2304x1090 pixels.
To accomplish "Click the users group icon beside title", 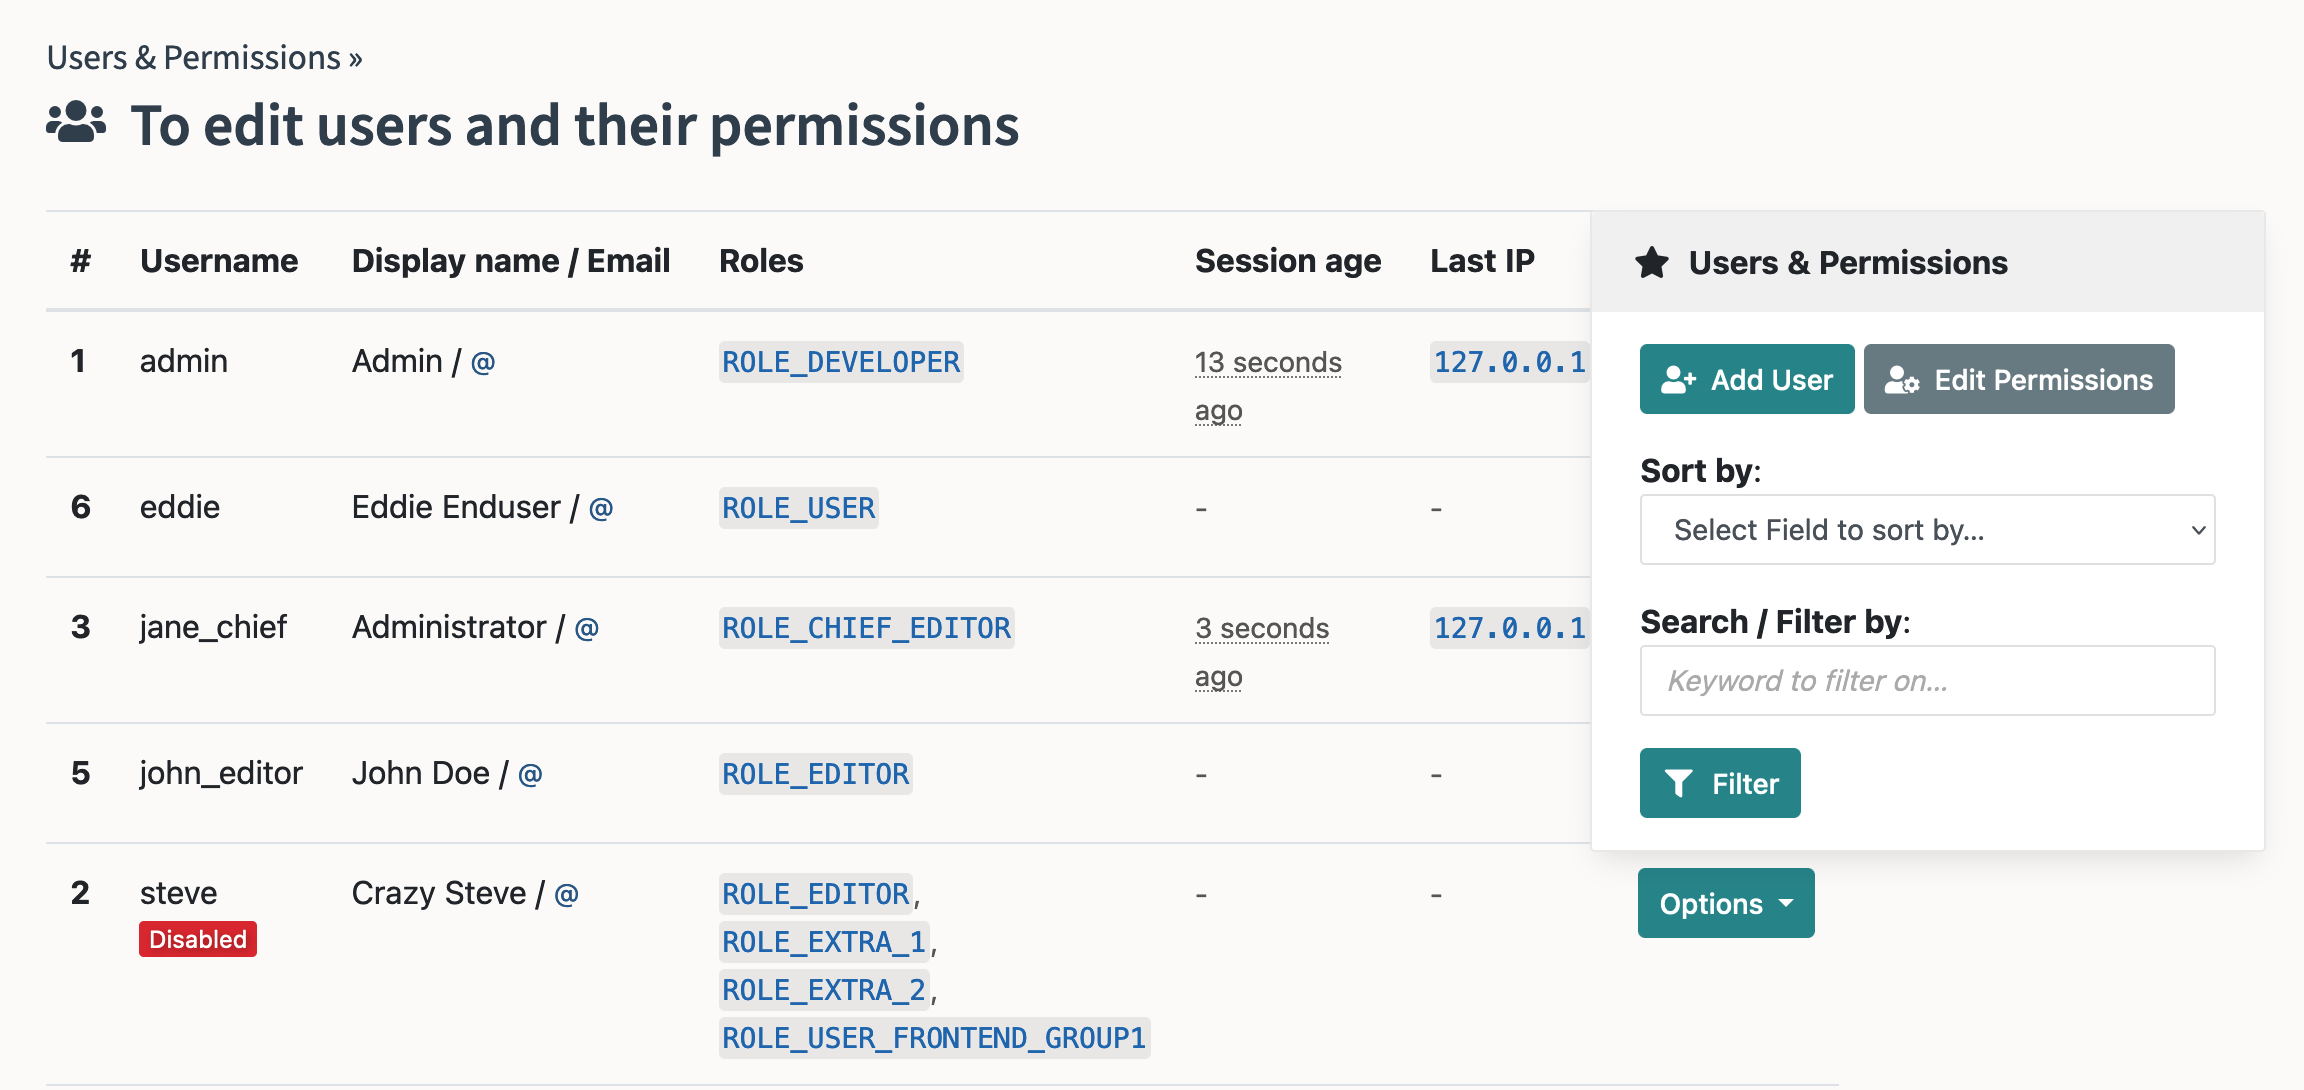I will [x=76, y=124].
